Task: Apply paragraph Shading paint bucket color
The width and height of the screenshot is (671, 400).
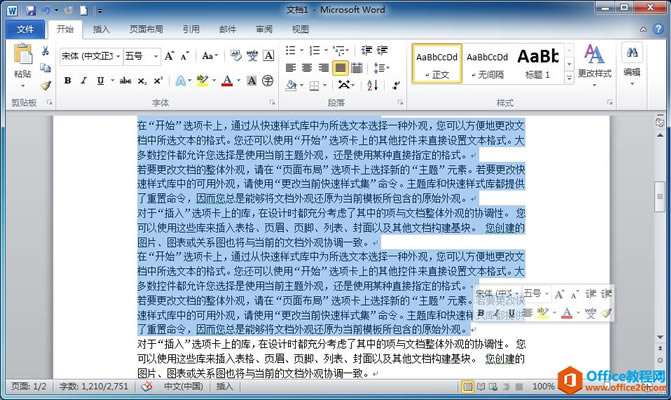Action: click(291, 86)
